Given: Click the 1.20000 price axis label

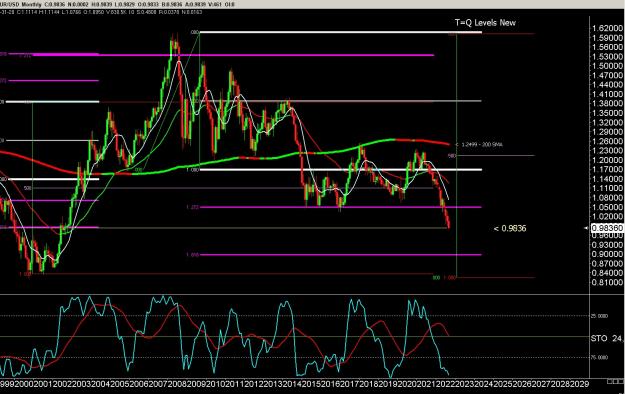Looking at the screenshot, I should point(607,160).
